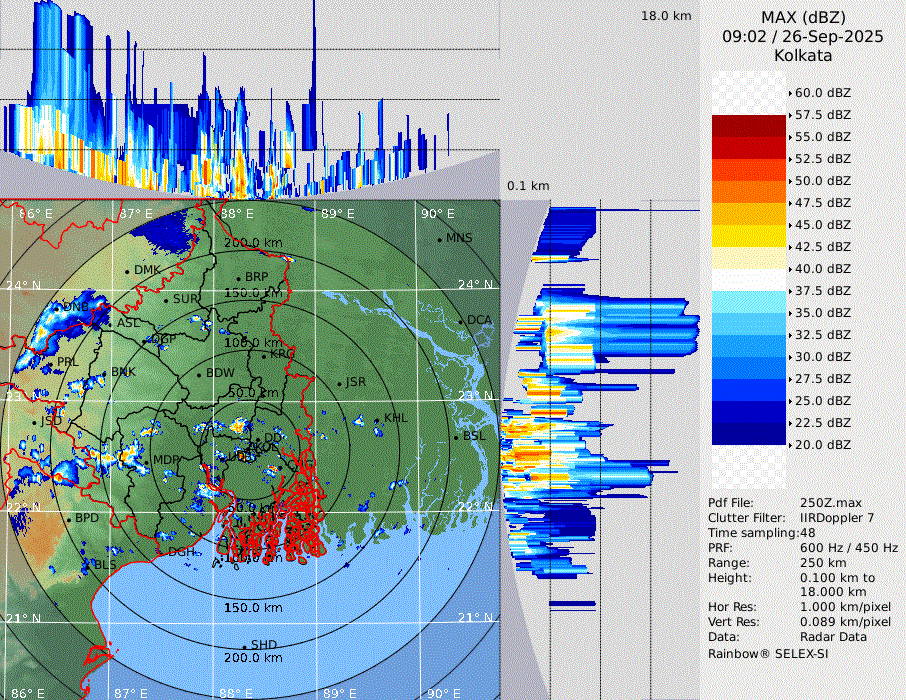
Task: Click the SHD station marker
Action: (244, 645)
